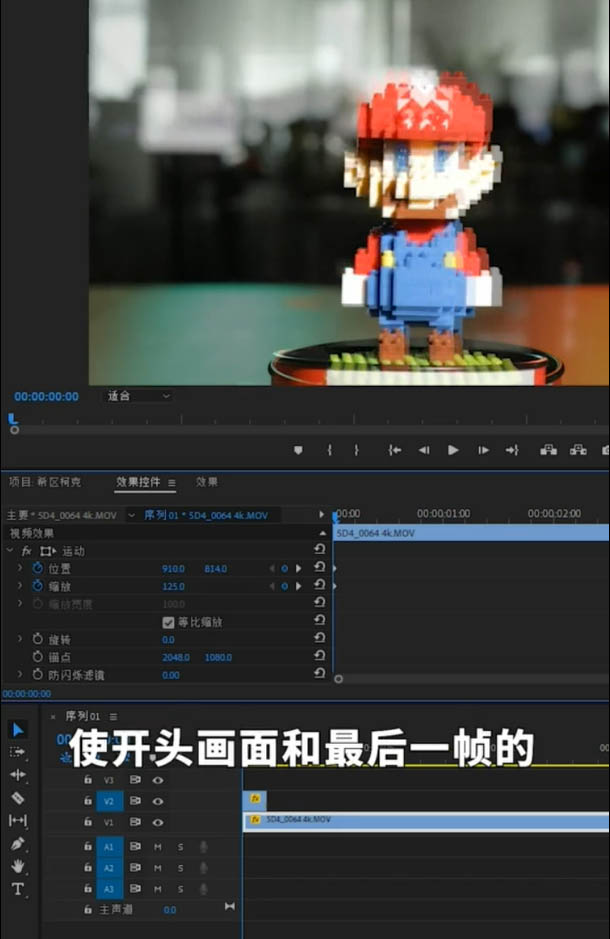
Task: Open the 适合 zoom level dropdown
Action: click(x=139, y=396)
